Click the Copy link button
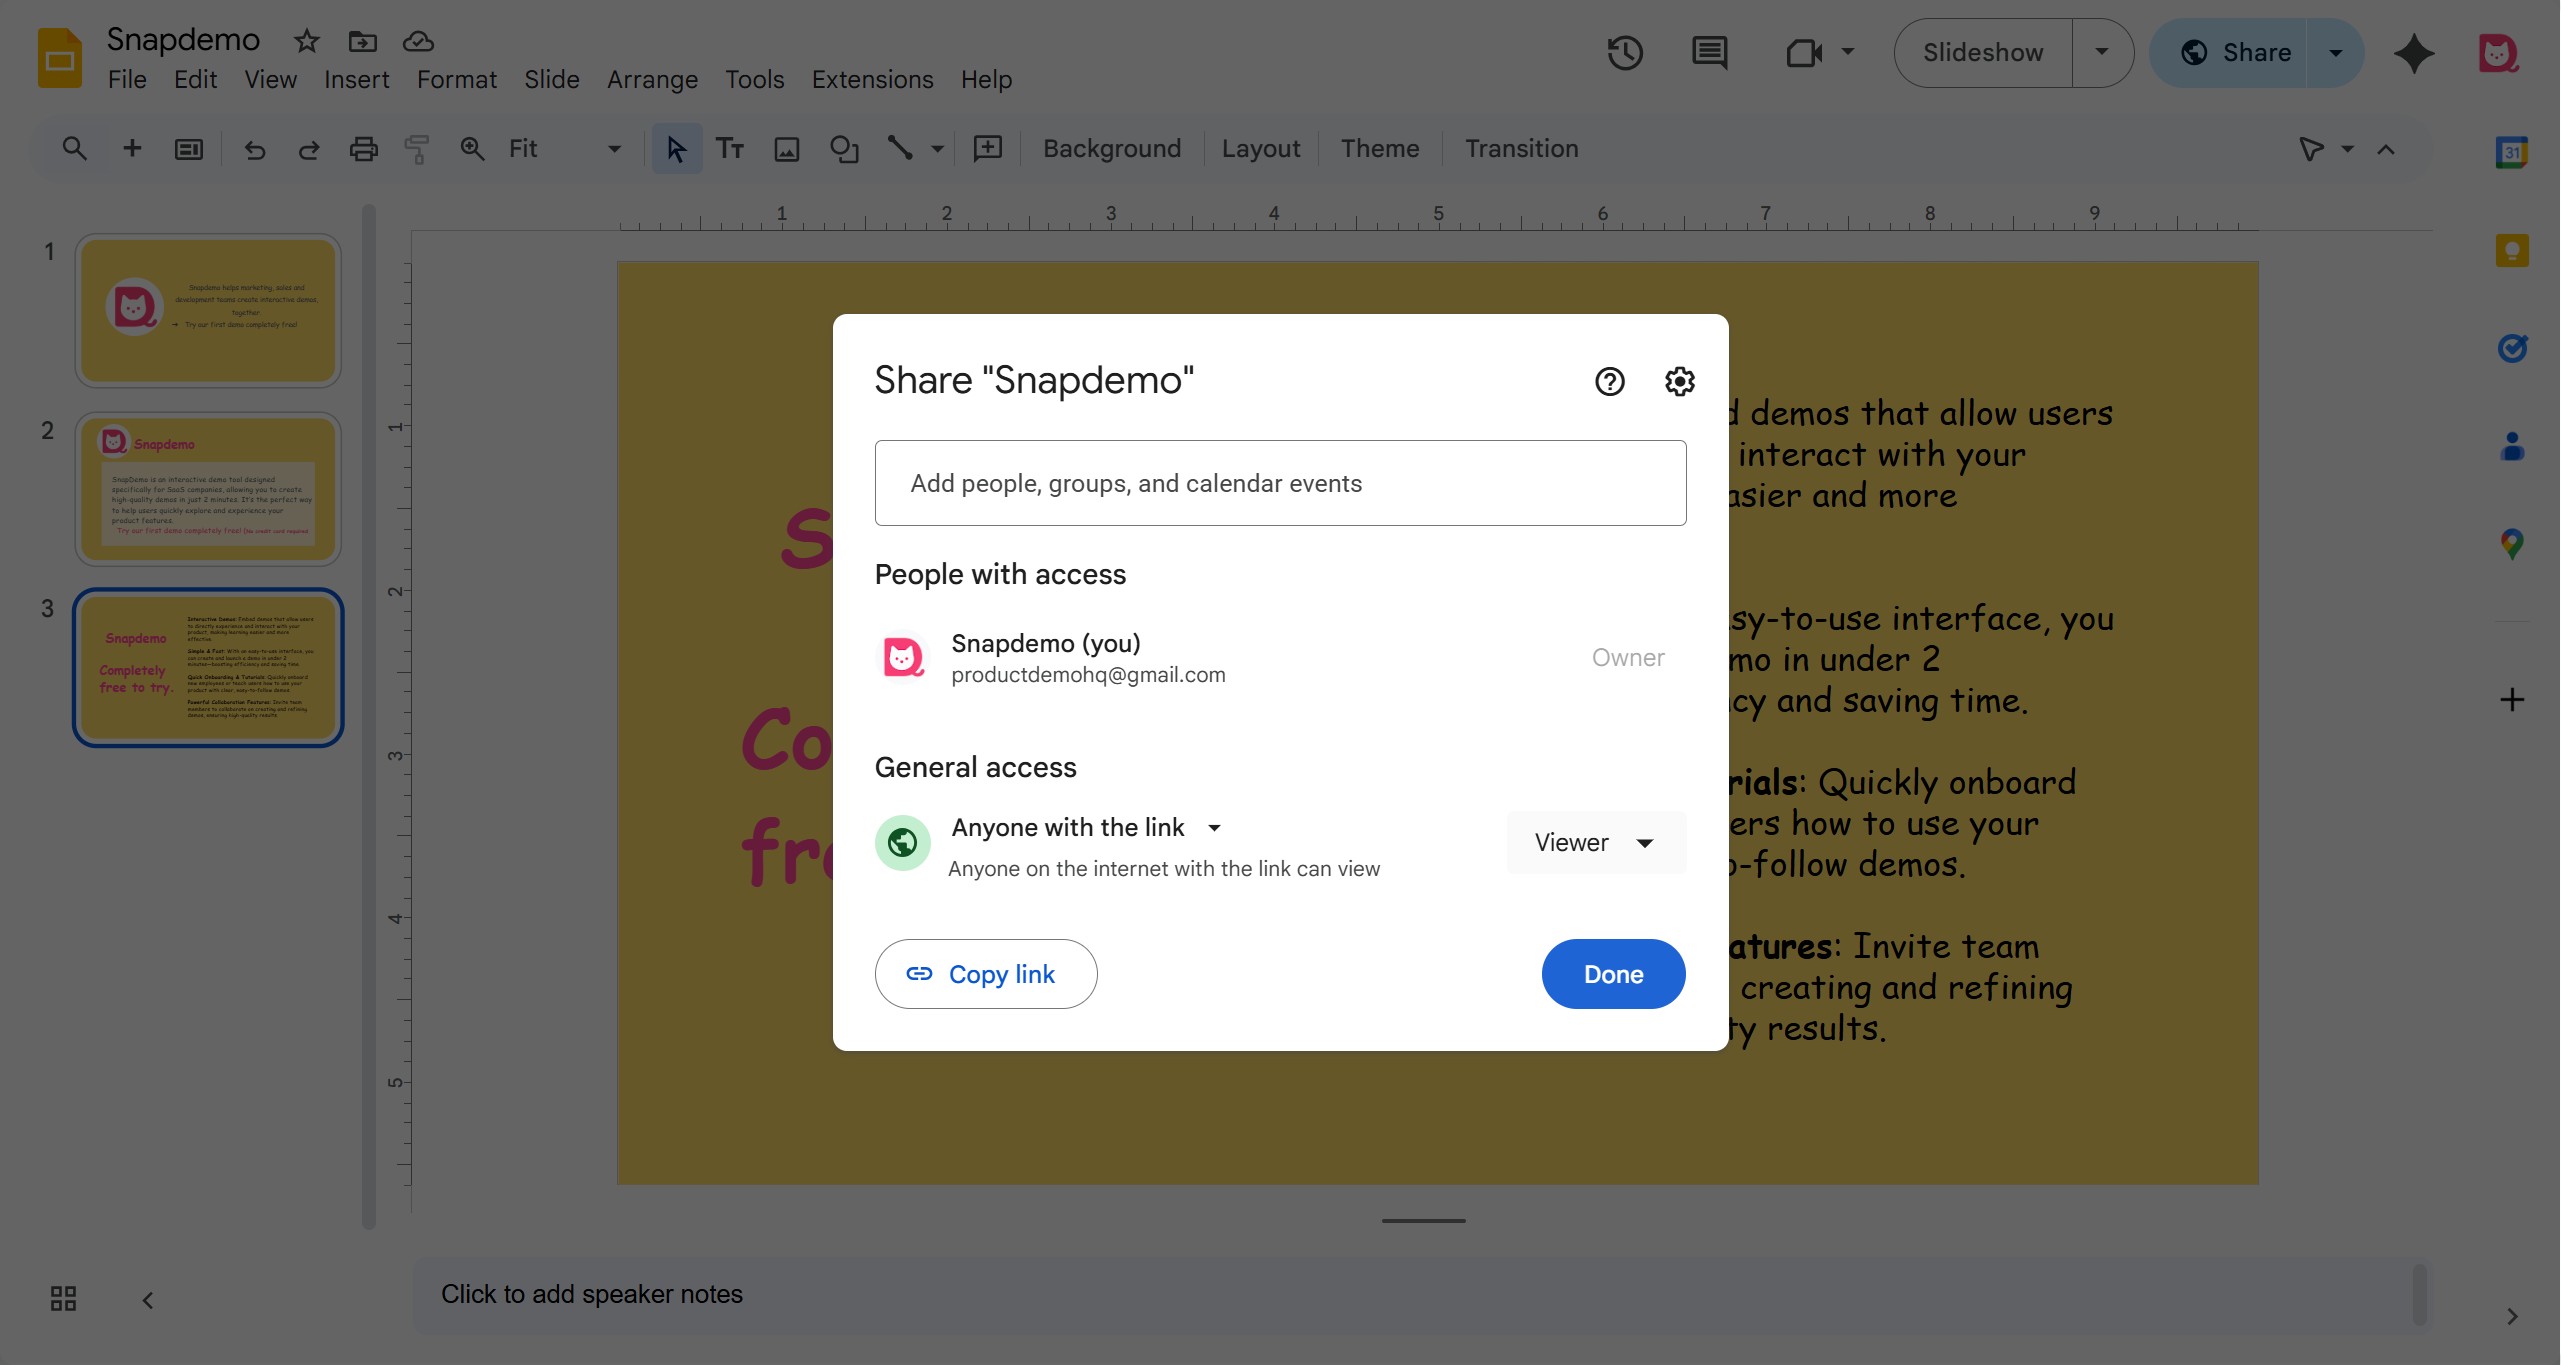2561x1365 pixels. click(x=985, y=974)
